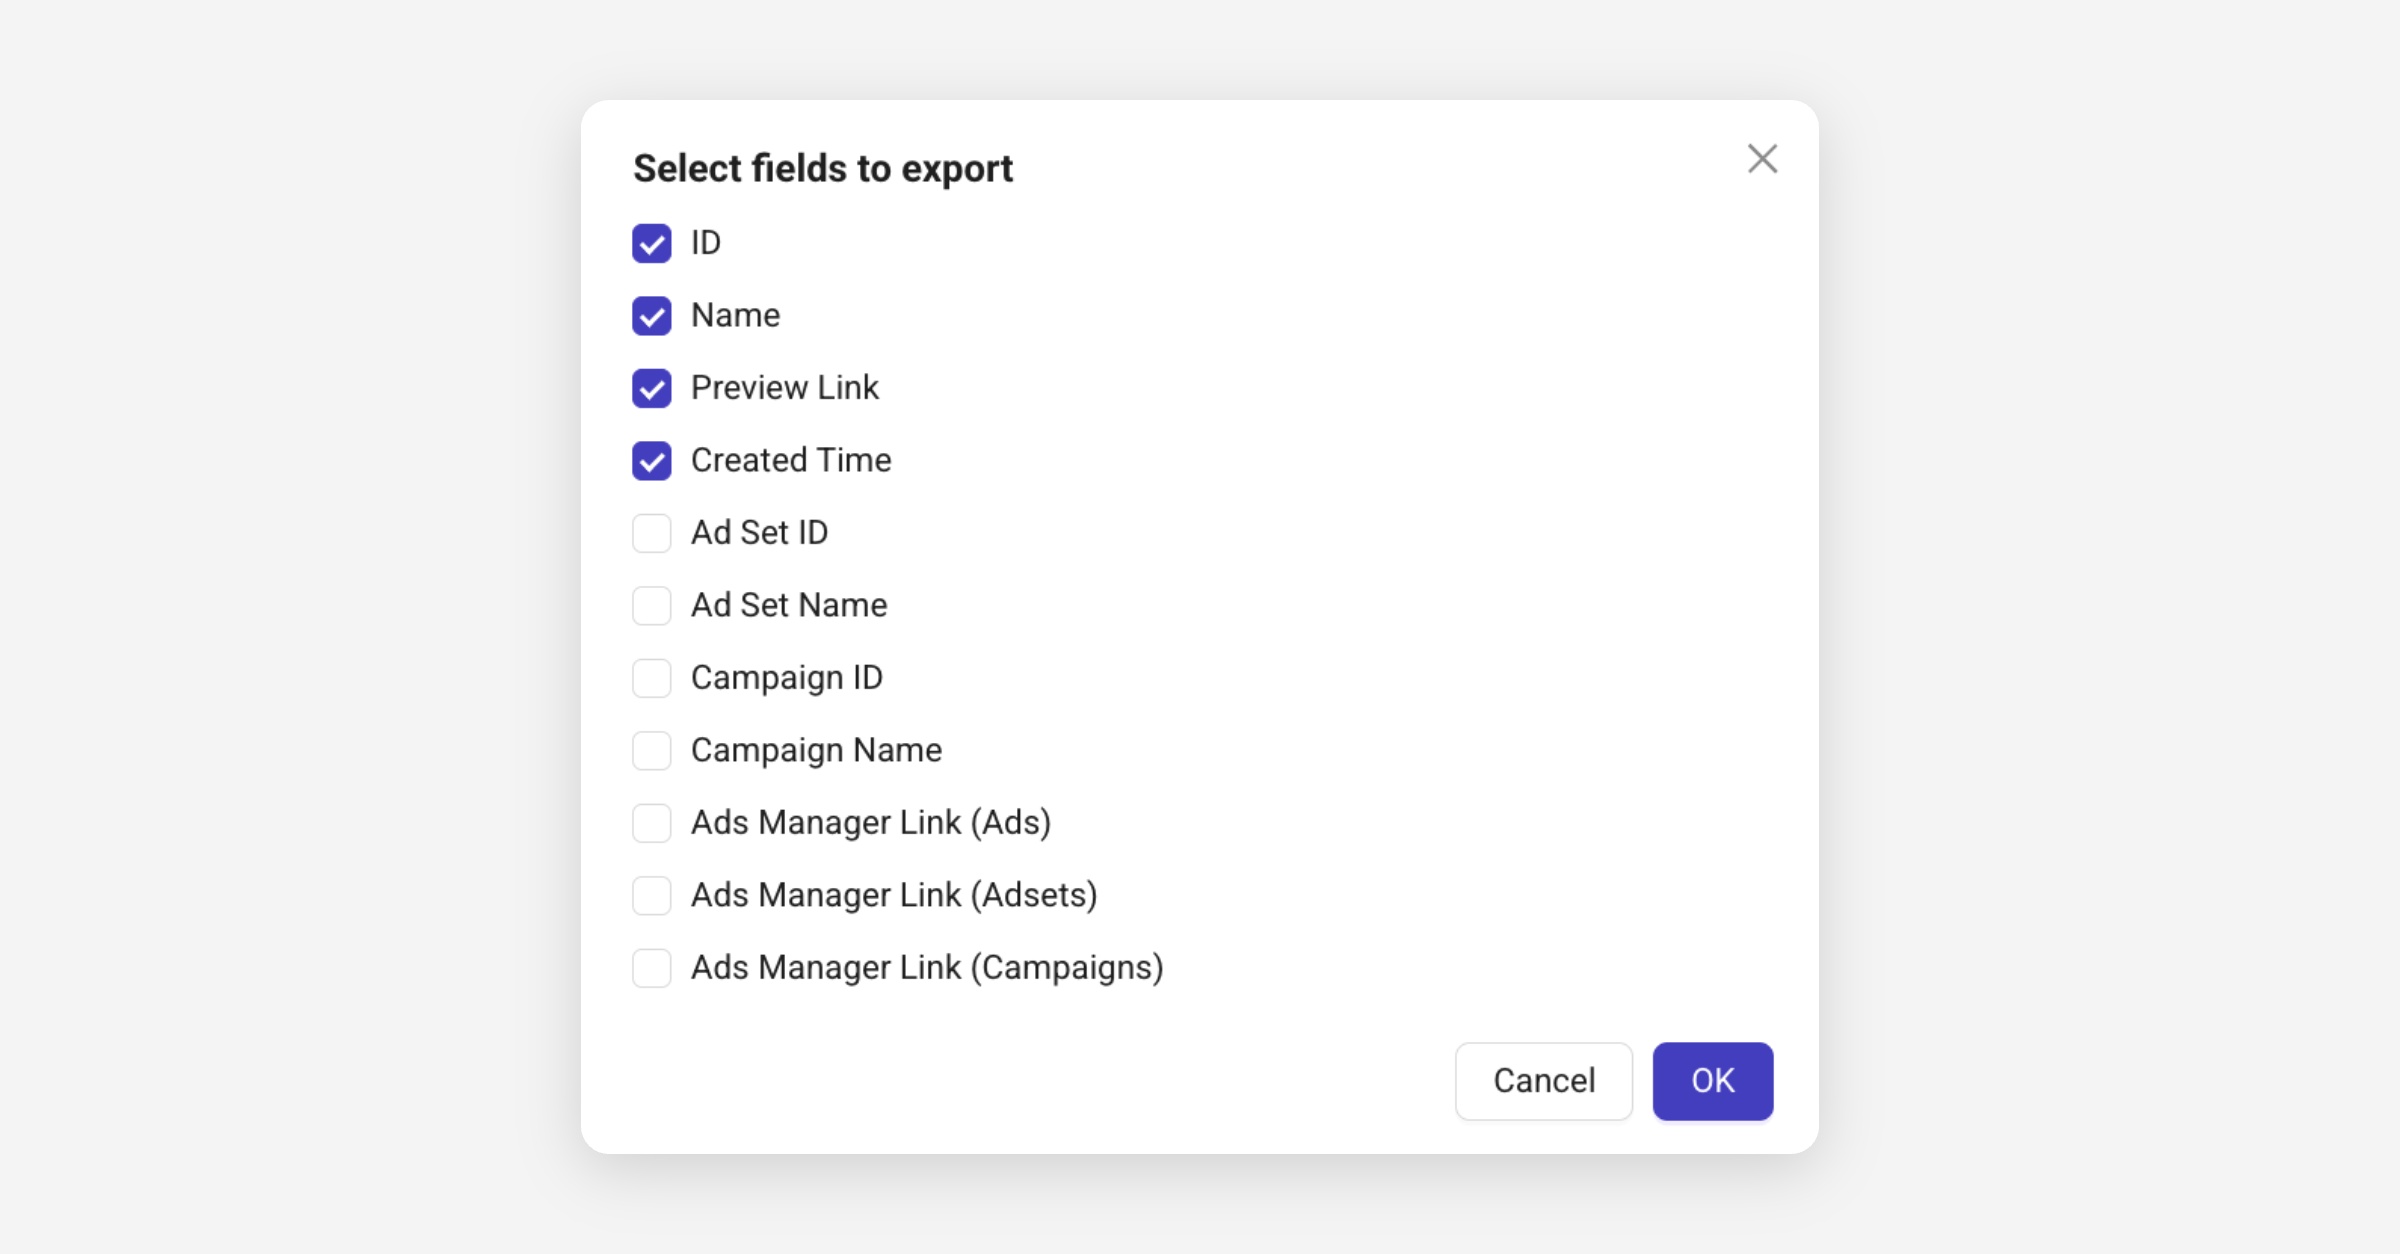Click the 'Created Time' label text
Viewport: 2400px width, 1254px height.
tap(790, 461)
